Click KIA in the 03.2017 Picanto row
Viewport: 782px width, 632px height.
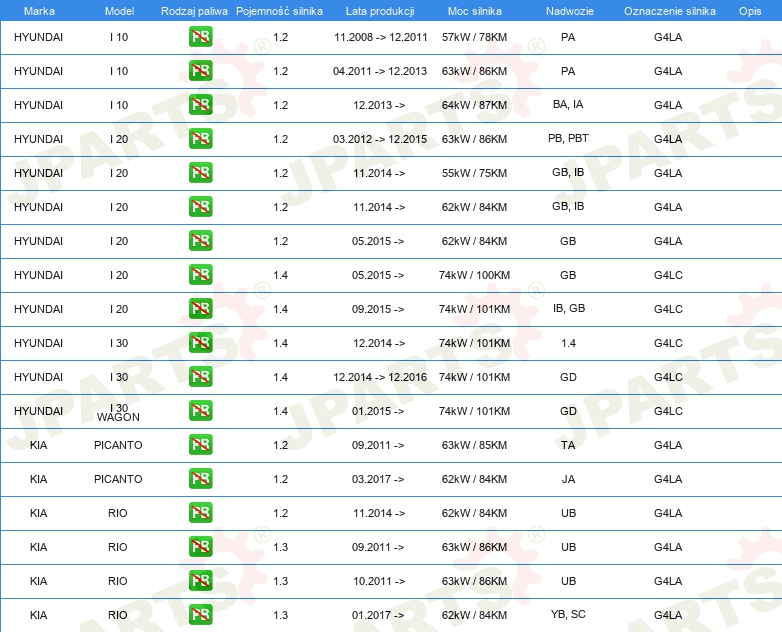(x=38, y=478)
